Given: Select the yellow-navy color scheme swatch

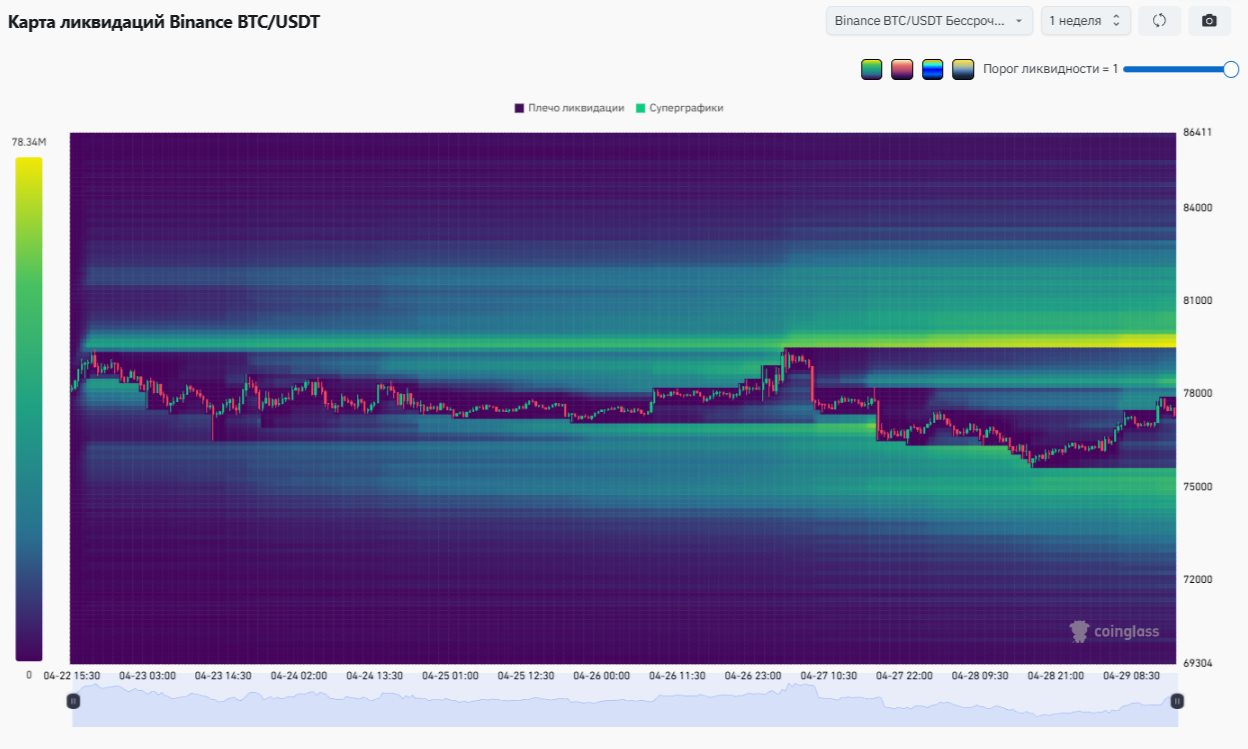Looking at the screenshot, I should [x=963, y=69].
